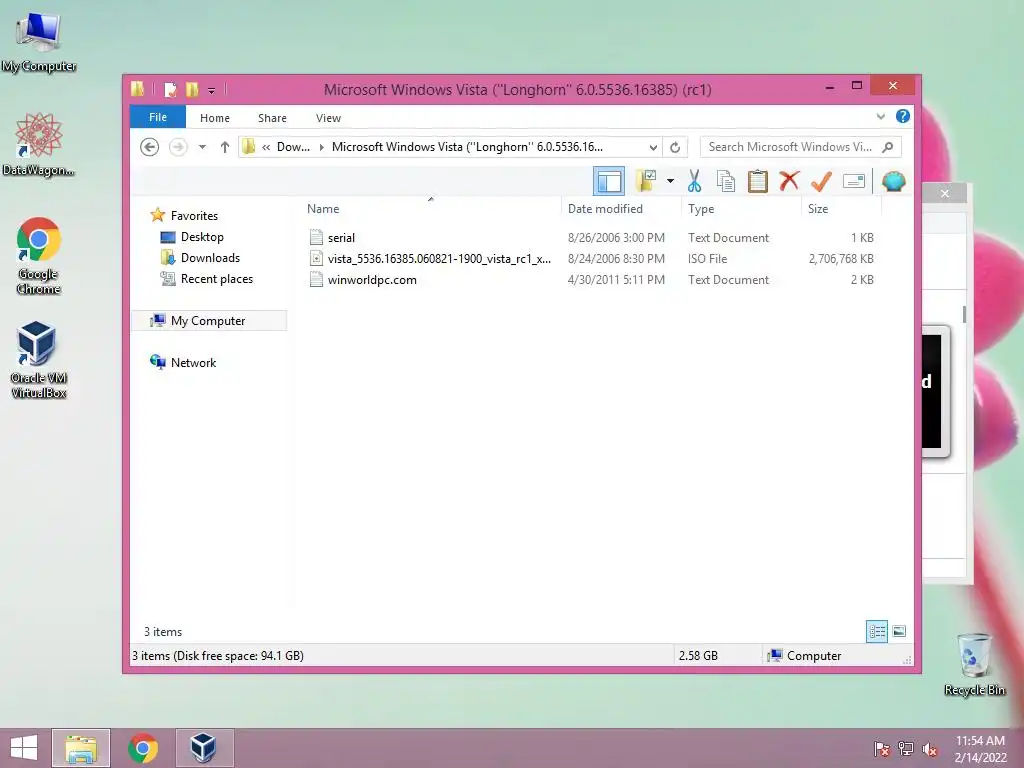Open breadcrumb arrow after Dow...
Screen dimensions: 1024x768
point(321,148)
